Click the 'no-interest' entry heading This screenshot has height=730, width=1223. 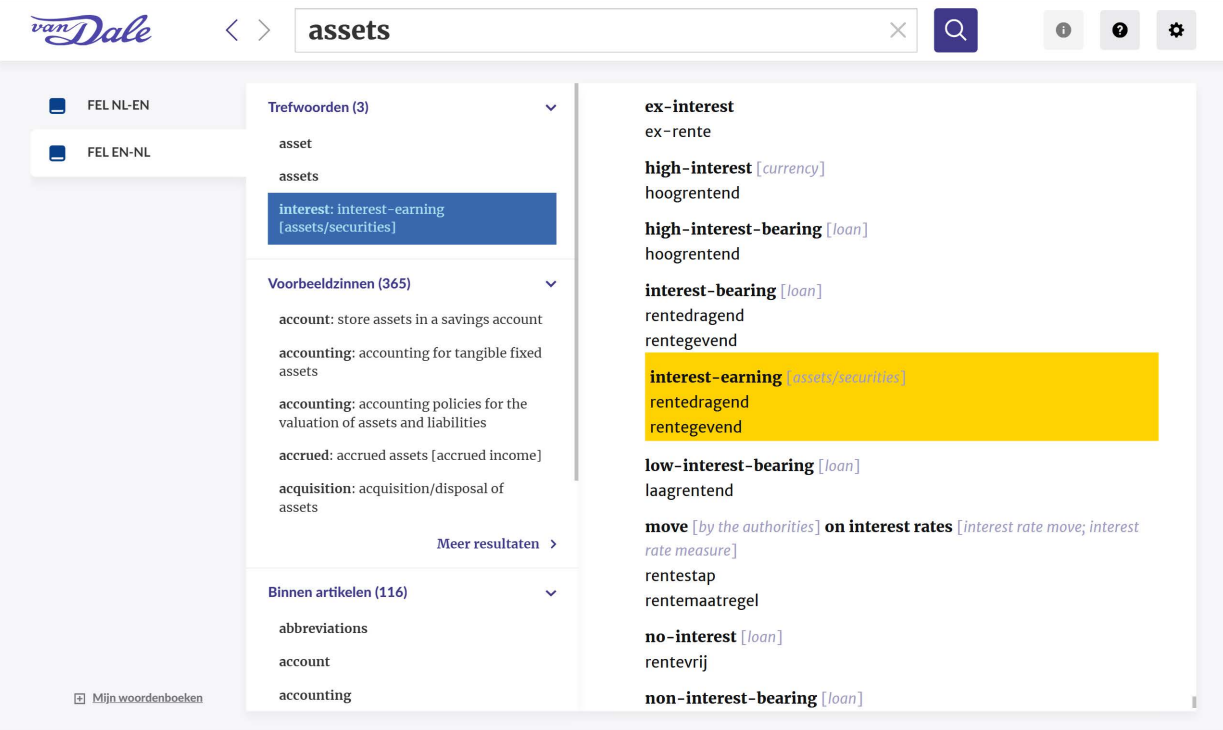click(x=690, y=636)
